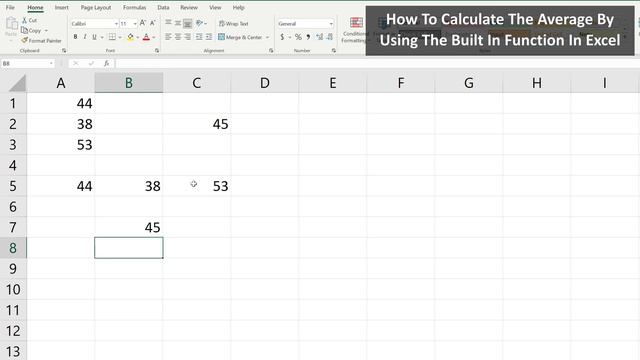Open Conditional Formatting icon
The image size is (640, 360).
356,22
